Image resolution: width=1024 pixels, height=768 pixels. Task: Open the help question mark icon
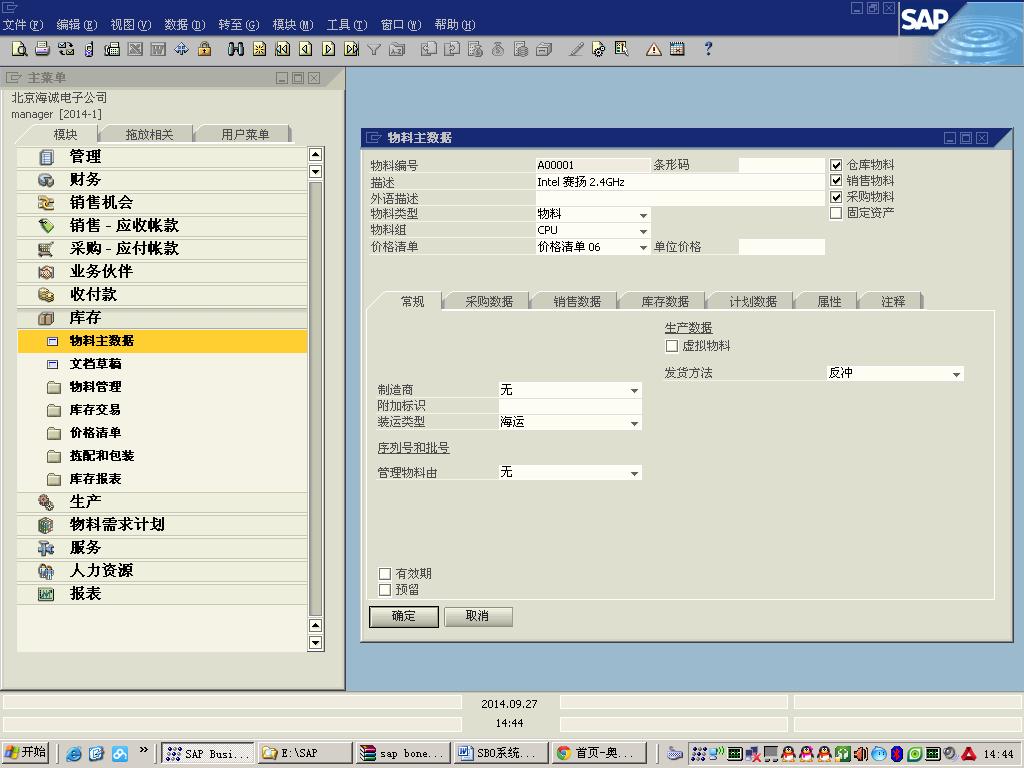pyautogui.click(x=708, y=49)
